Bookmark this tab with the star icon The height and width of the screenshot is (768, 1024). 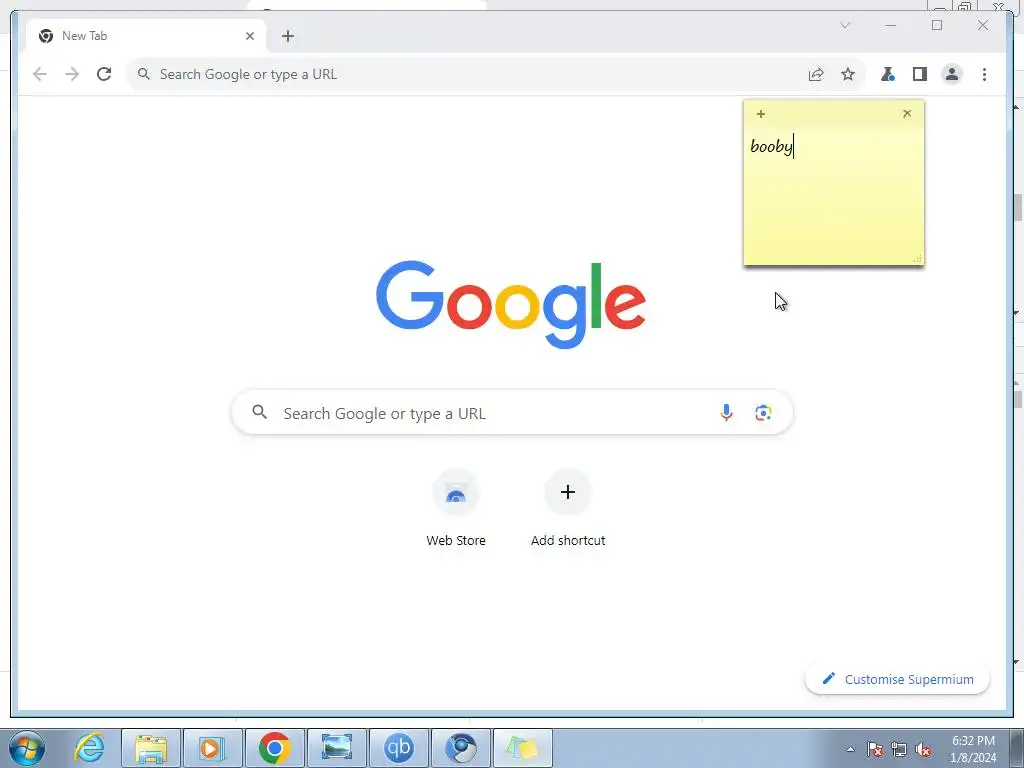click(x=848, y=74)
